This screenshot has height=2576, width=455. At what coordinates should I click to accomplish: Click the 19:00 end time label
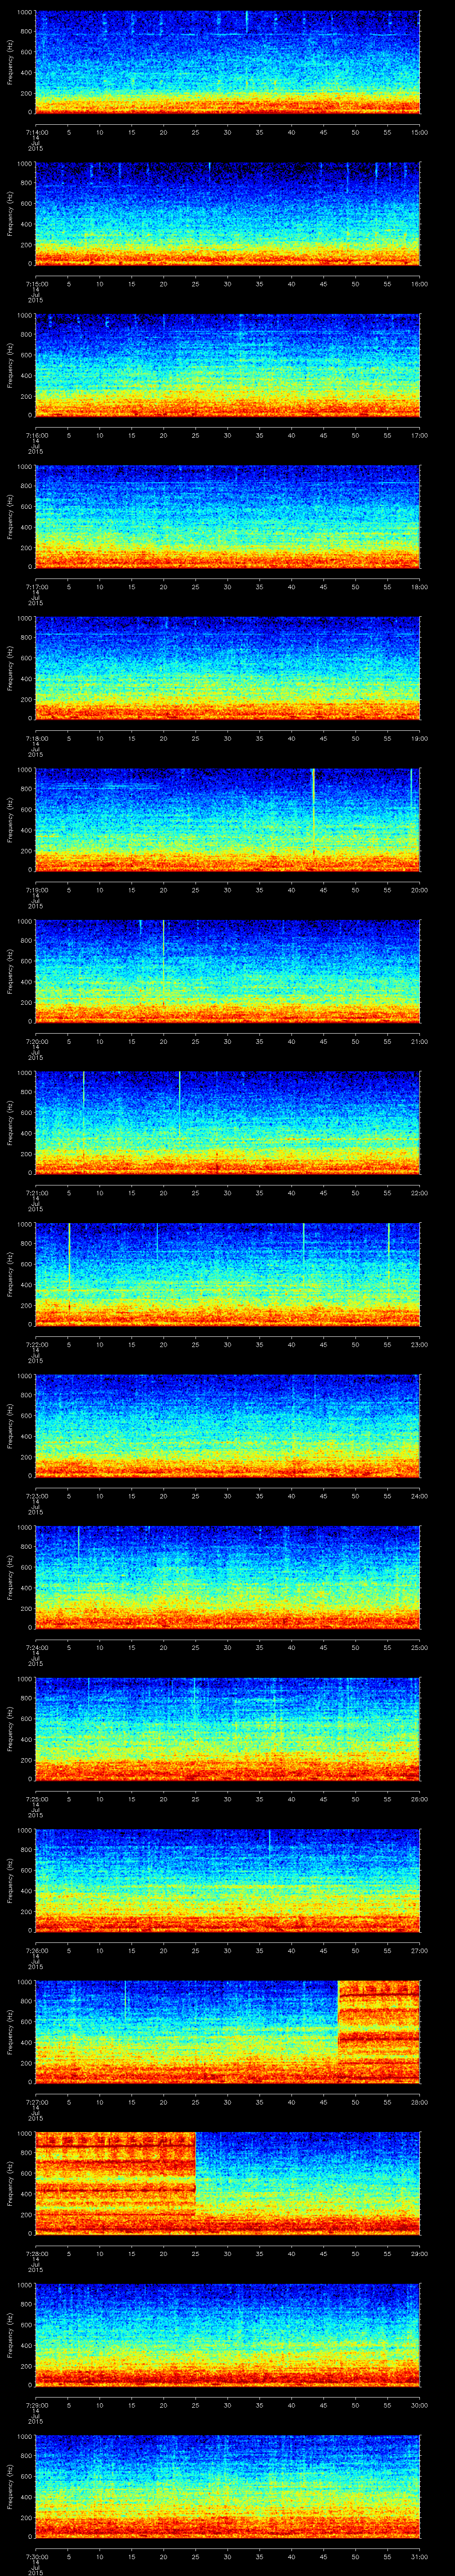tap(420, 738)
